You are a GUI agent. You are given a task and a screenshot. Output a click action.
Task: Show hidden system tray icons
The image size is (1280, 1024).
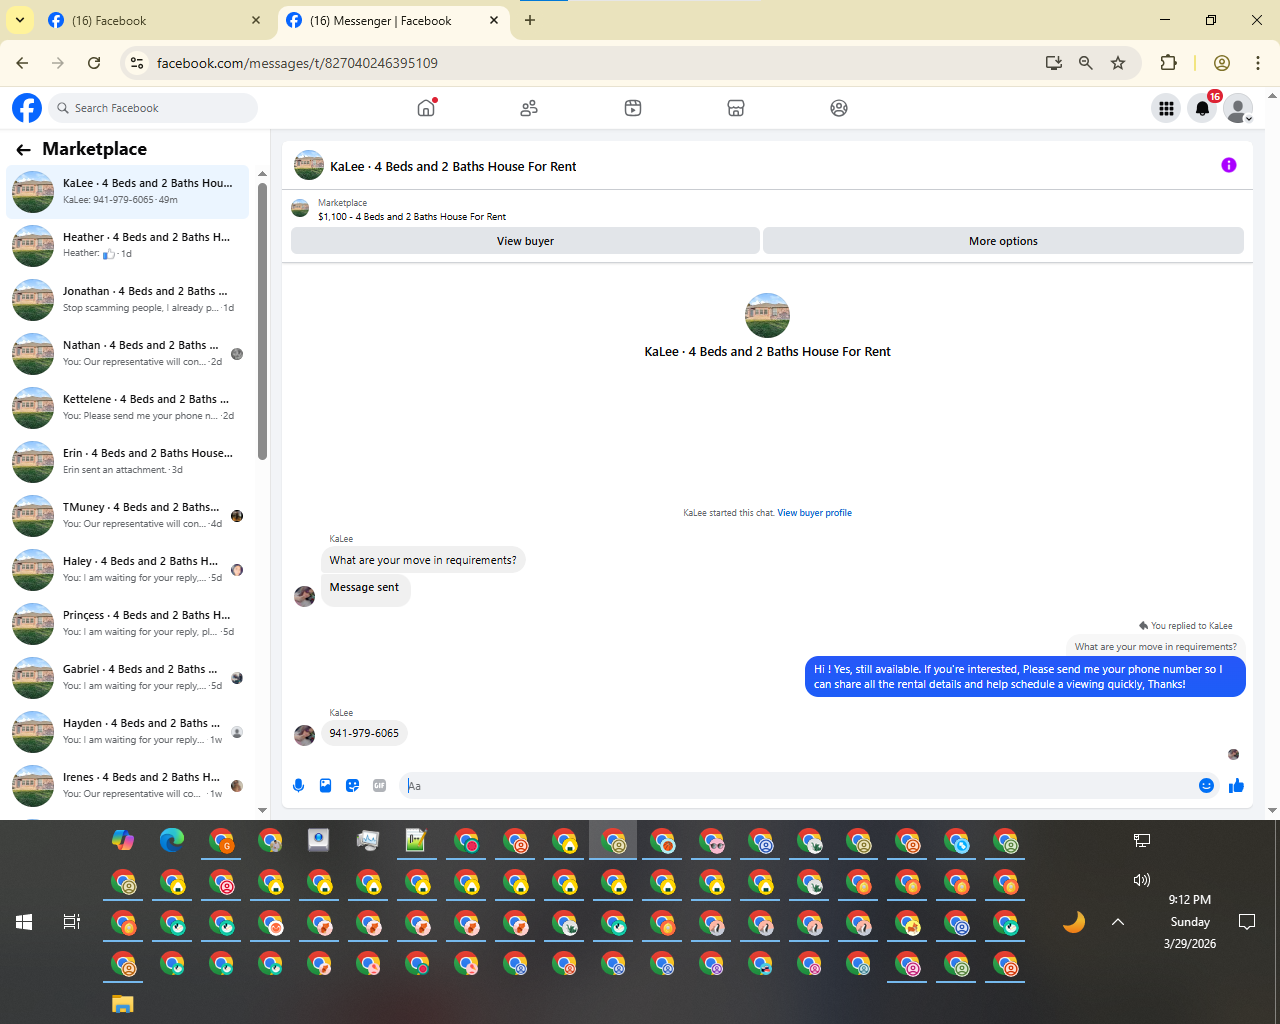pos(1118,922)
